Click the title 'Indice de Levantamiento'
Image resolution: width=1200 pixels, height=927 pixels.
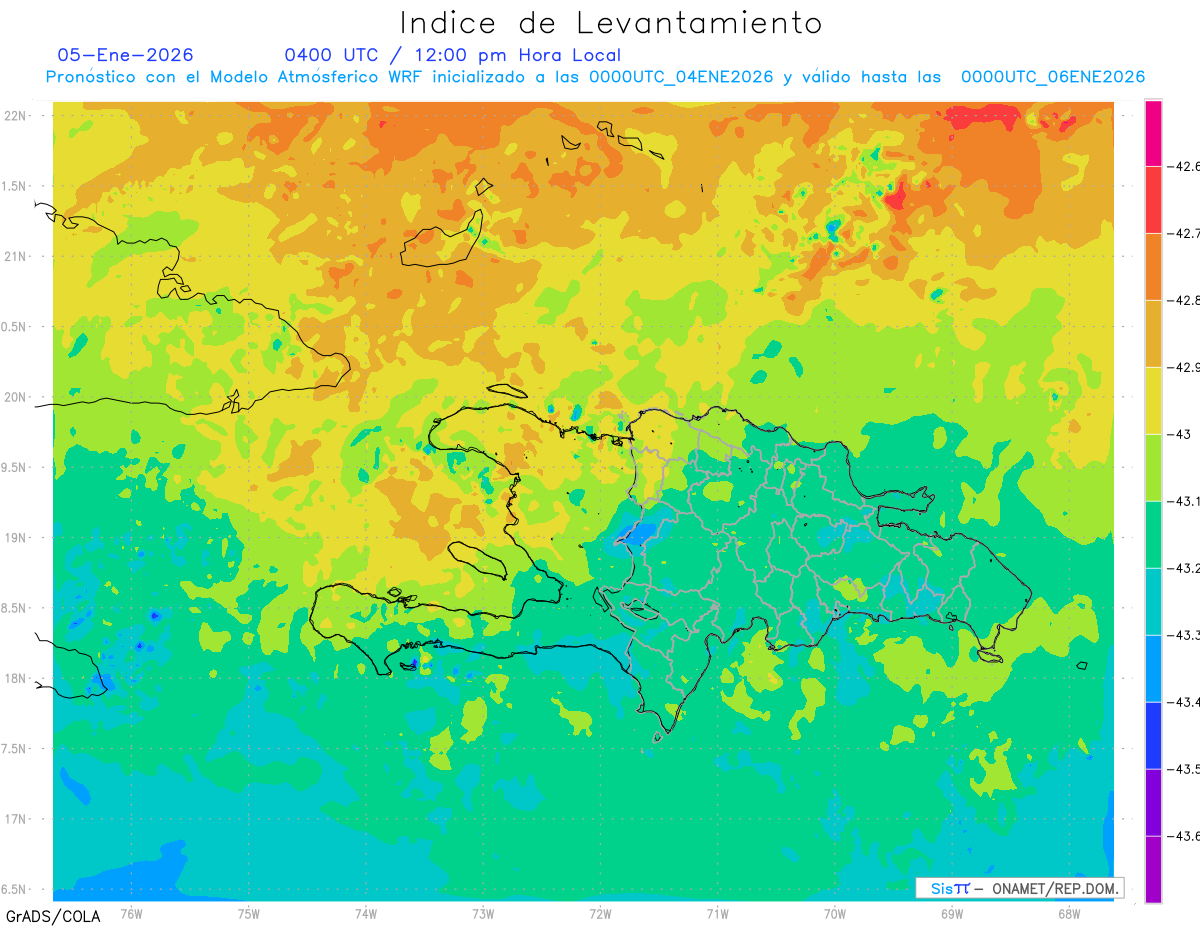(611, 23)
